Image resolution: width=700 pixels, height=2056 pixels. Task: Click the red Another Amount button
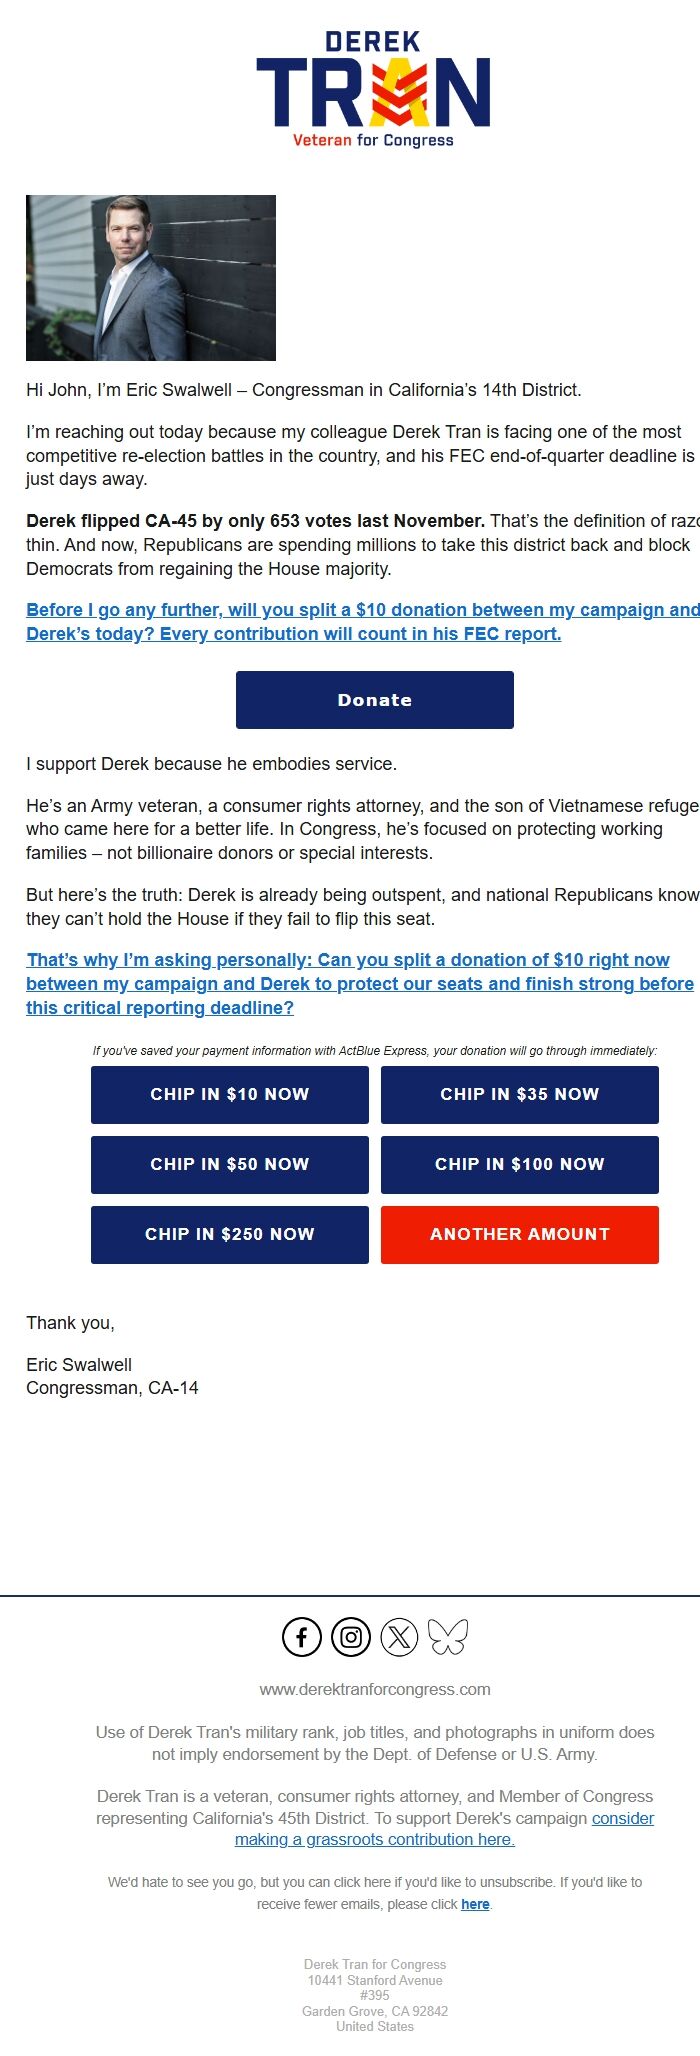coord(520,1235)
